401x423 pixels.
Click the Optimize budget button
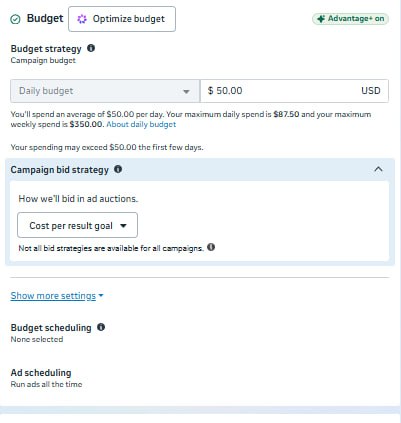[122, 19]
